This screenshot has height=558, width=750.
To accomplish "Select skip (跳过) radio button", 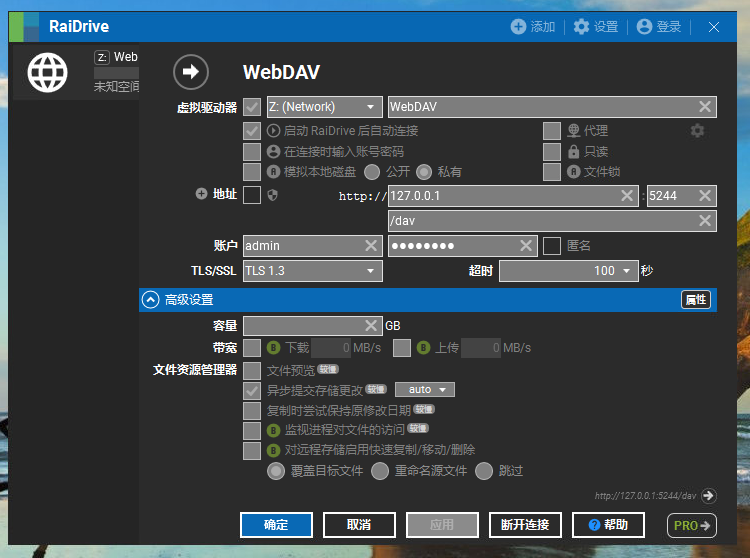I will [x=484, y=471].
